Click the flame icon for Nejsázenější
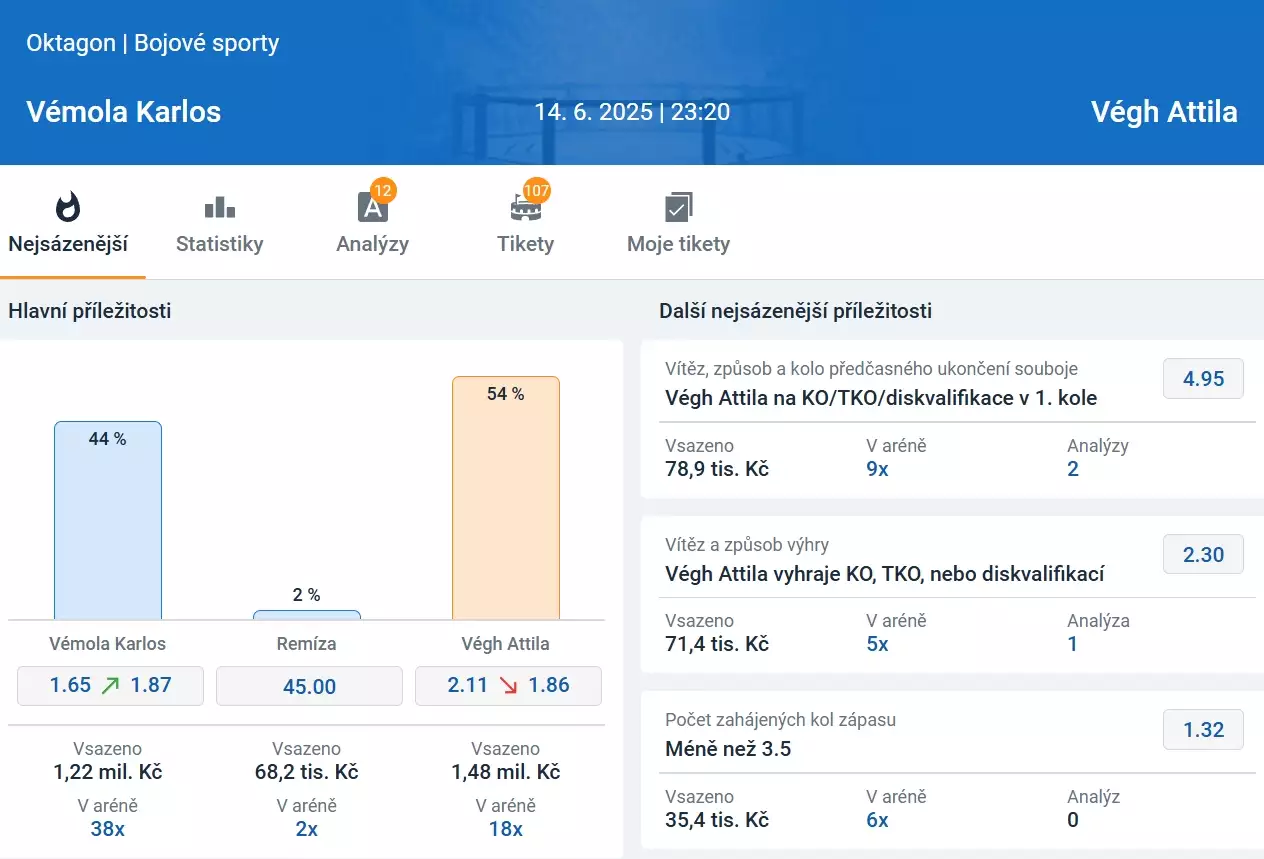This screenshot has height=859, width=1264. (67, 207)
